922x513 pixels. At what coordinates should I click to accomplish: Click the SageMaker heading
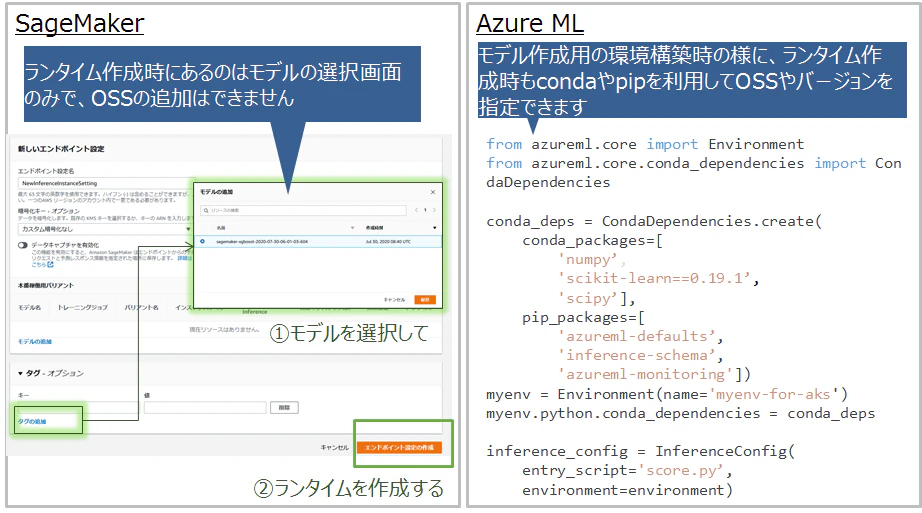pos(79,24)
